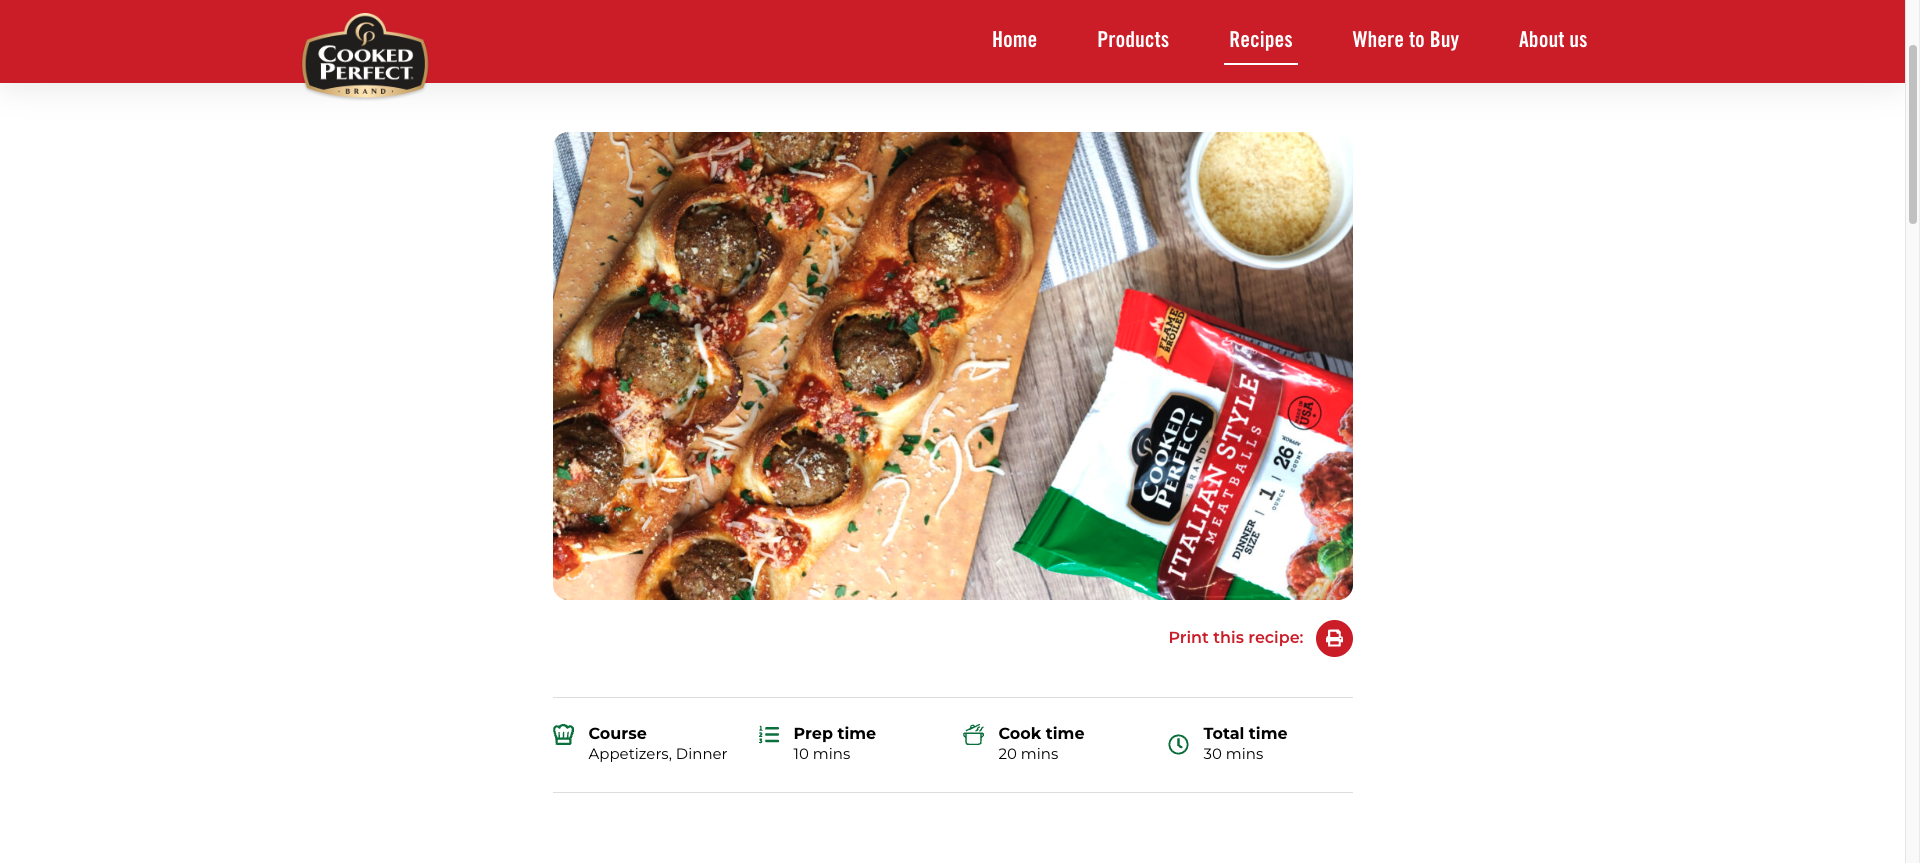Screen dimensions: 1920x863
Task: Open the Products menu item
Action: (1133, 40)
